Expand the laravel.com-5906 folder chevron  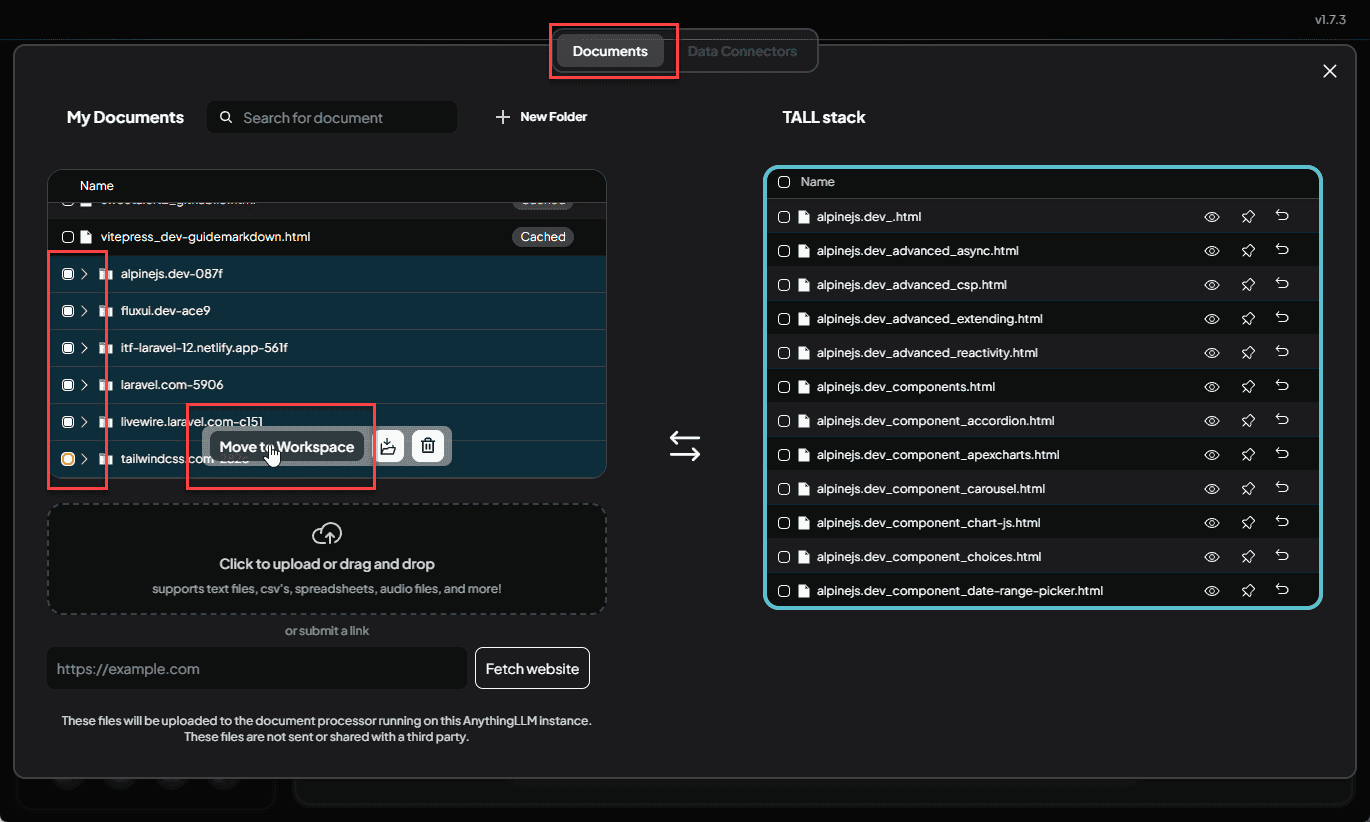[x=85, y=385]
